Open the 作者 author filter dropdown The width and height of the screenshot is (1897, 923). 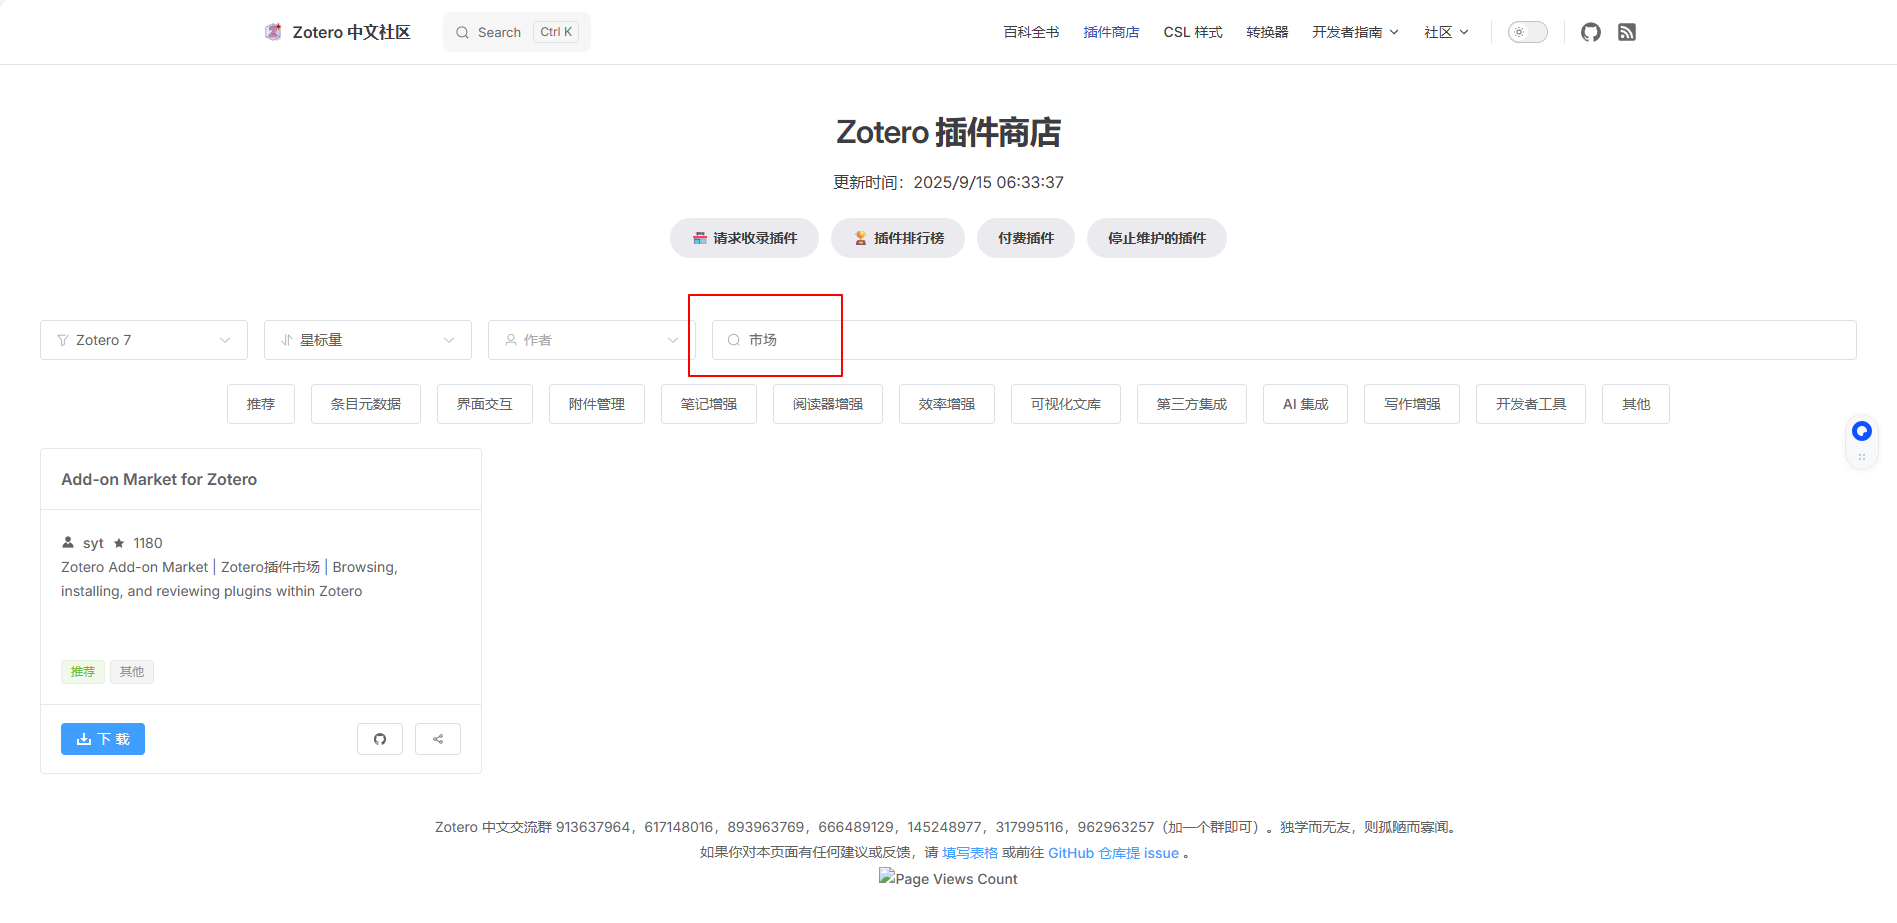pos(592,340)
